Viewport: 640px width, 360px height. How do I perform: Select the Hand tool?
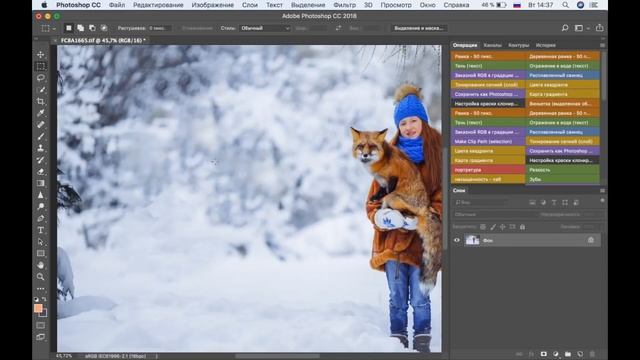click(x=40, y=265)
